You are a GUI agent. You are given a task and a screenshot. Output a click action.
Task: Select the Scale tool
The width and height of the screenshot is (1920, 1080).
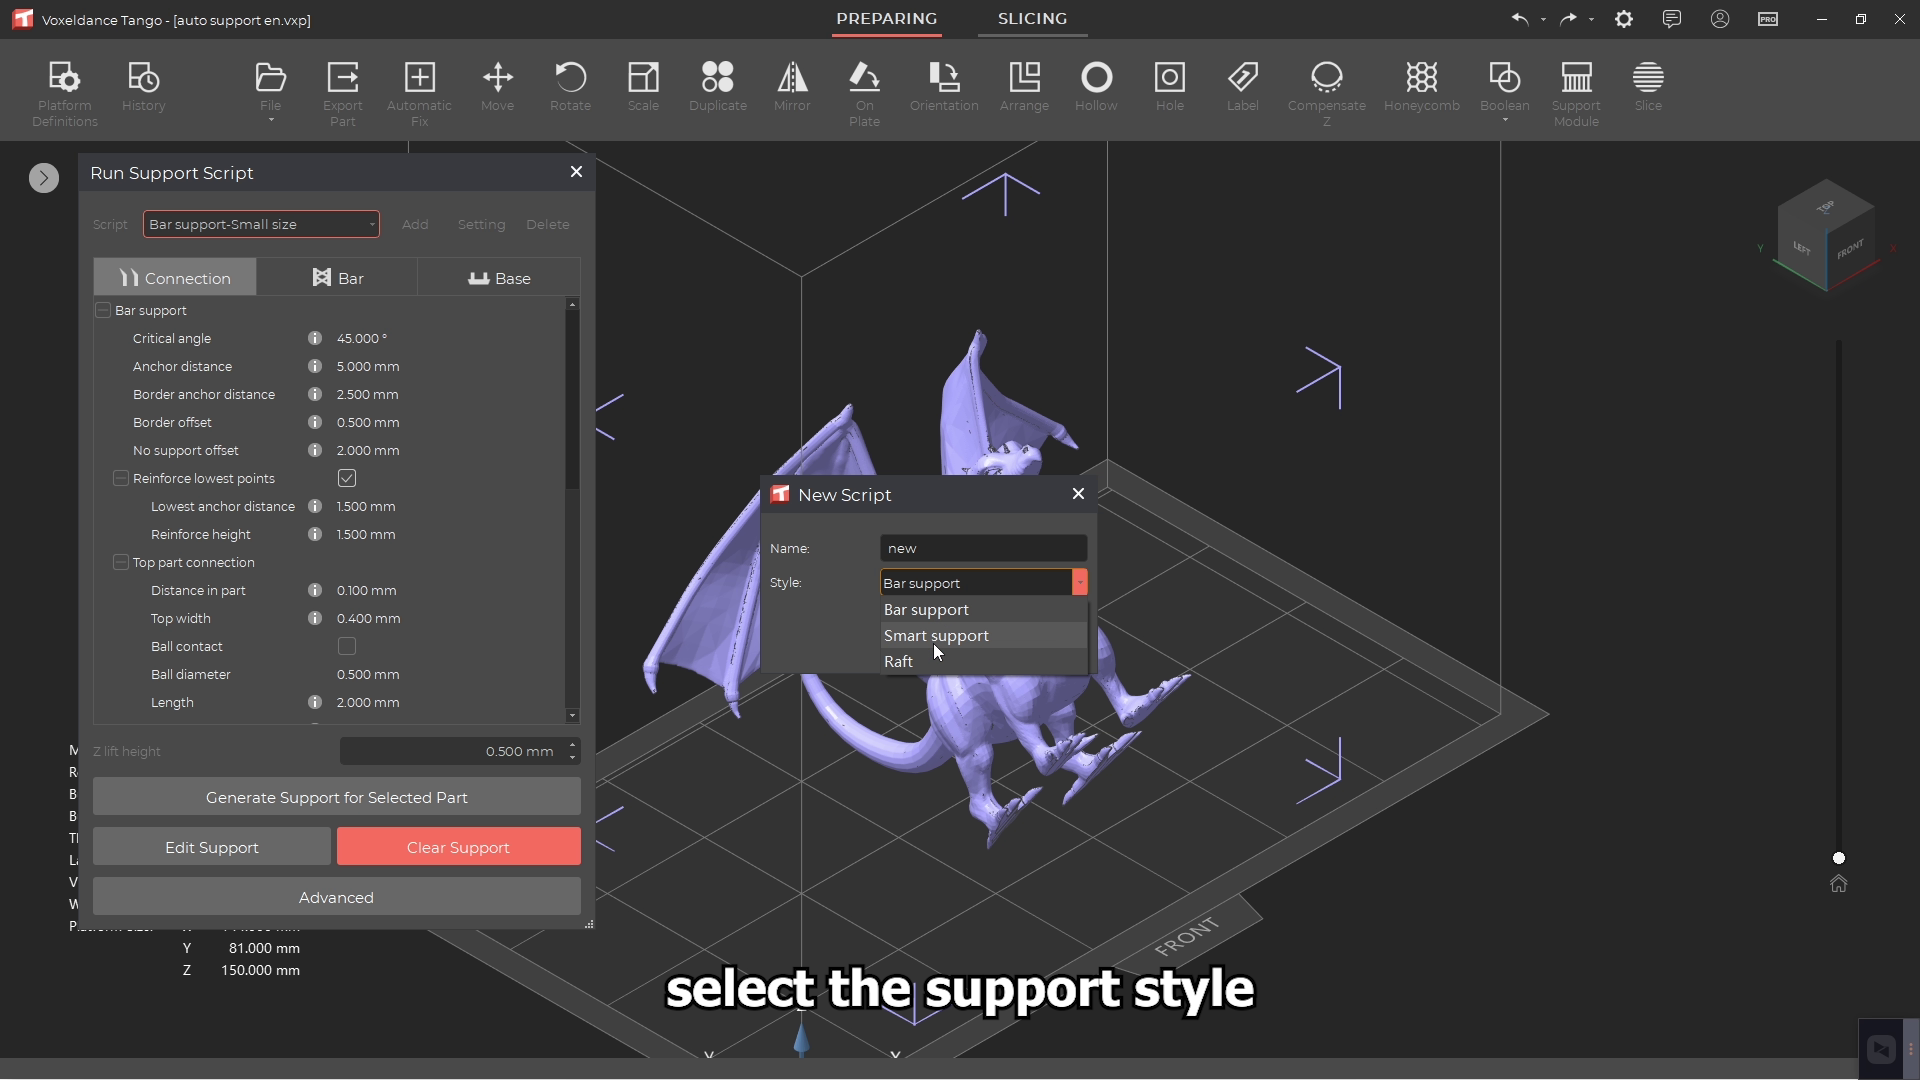643,86
